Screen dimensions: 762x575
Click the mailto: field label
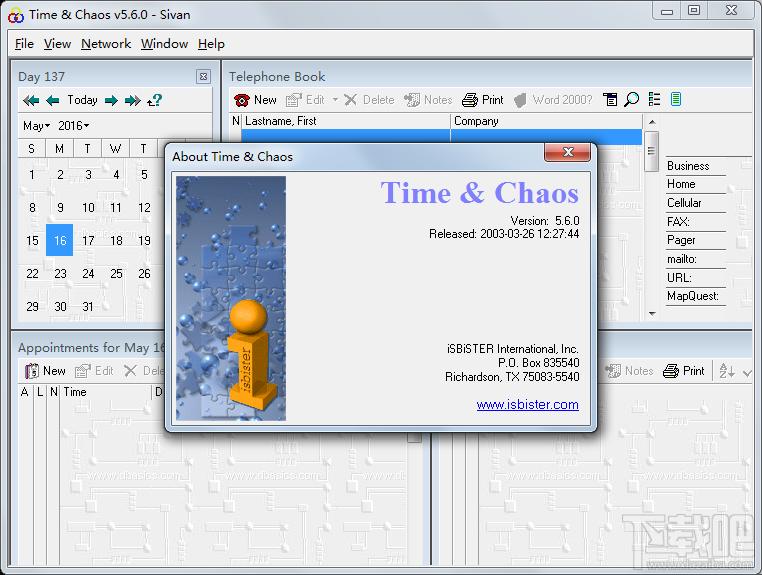pyautogui.click(x=681, y=259)
